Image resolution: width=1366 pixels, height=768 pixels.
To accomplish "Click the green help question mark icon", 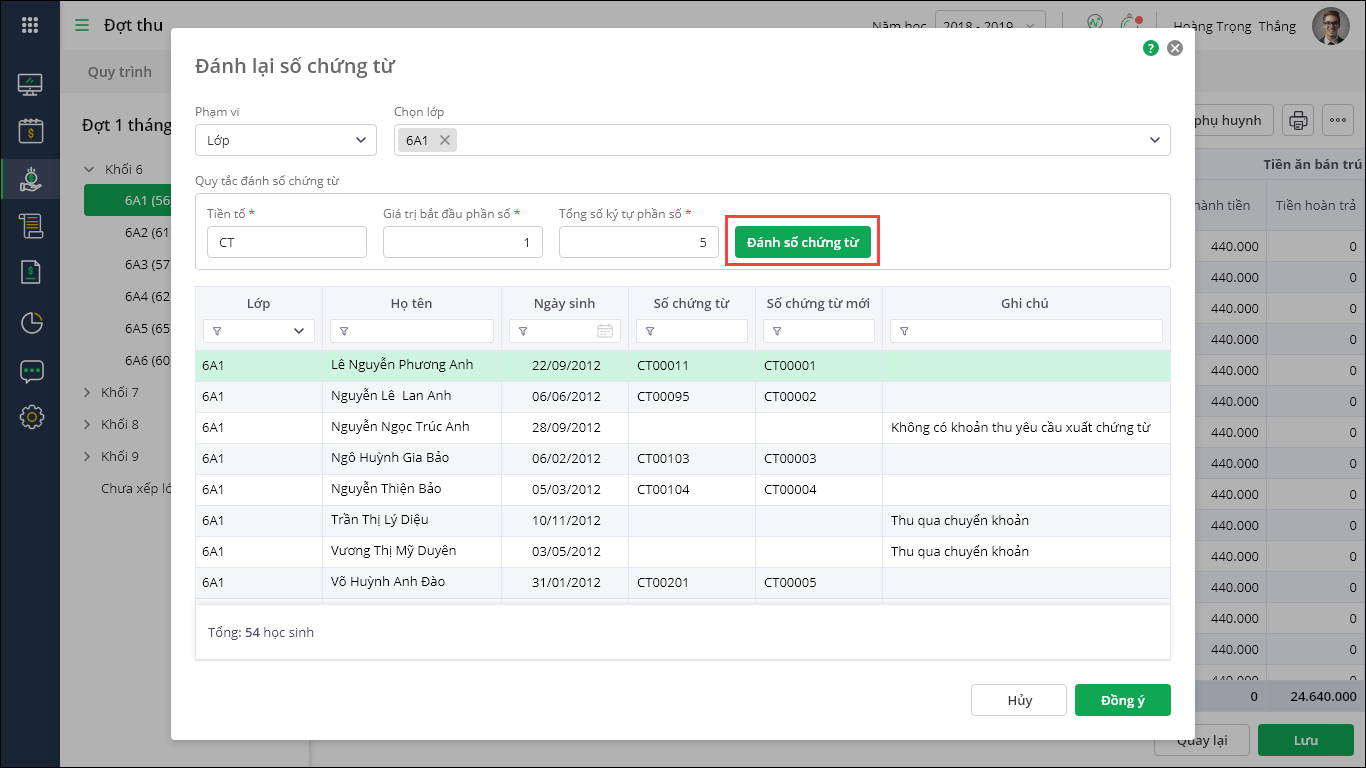I will pos(1151,48).
